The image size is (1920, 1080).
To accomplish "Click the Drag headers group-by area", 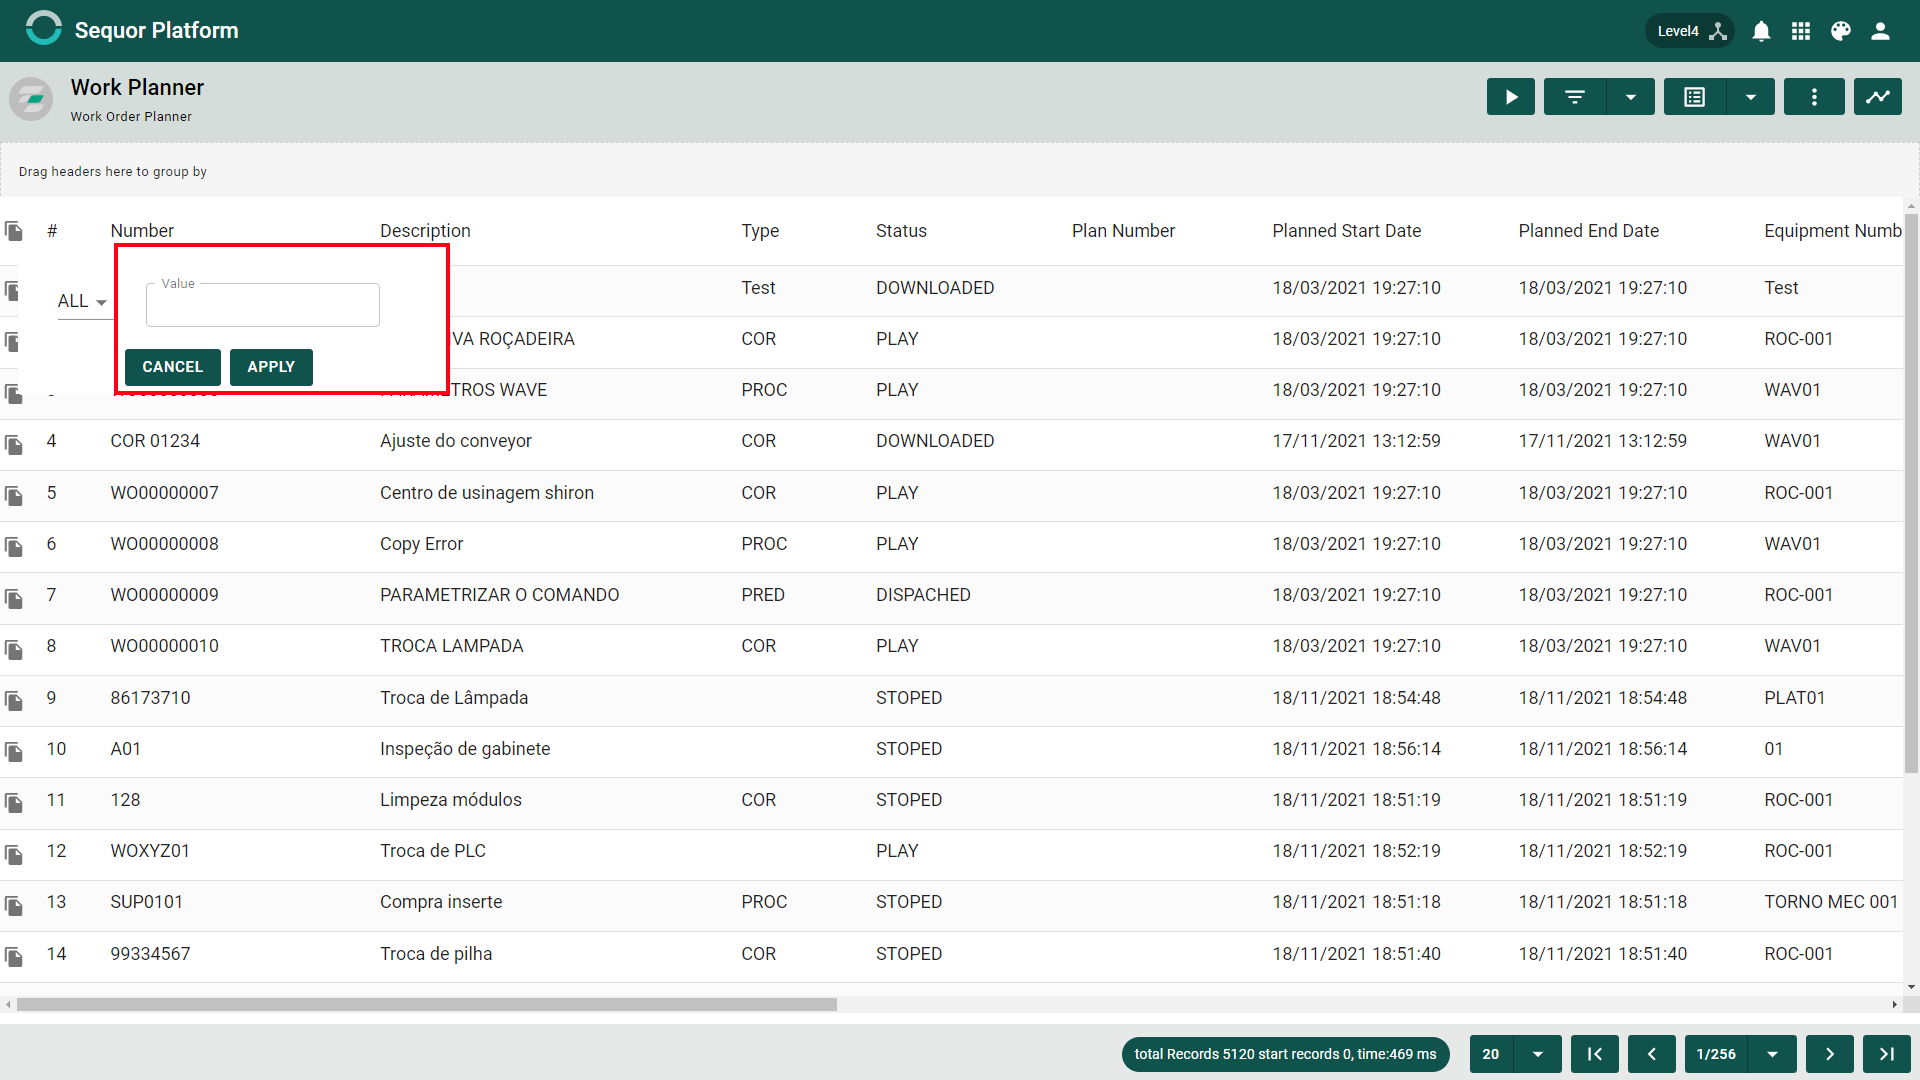I will [959, 171].
